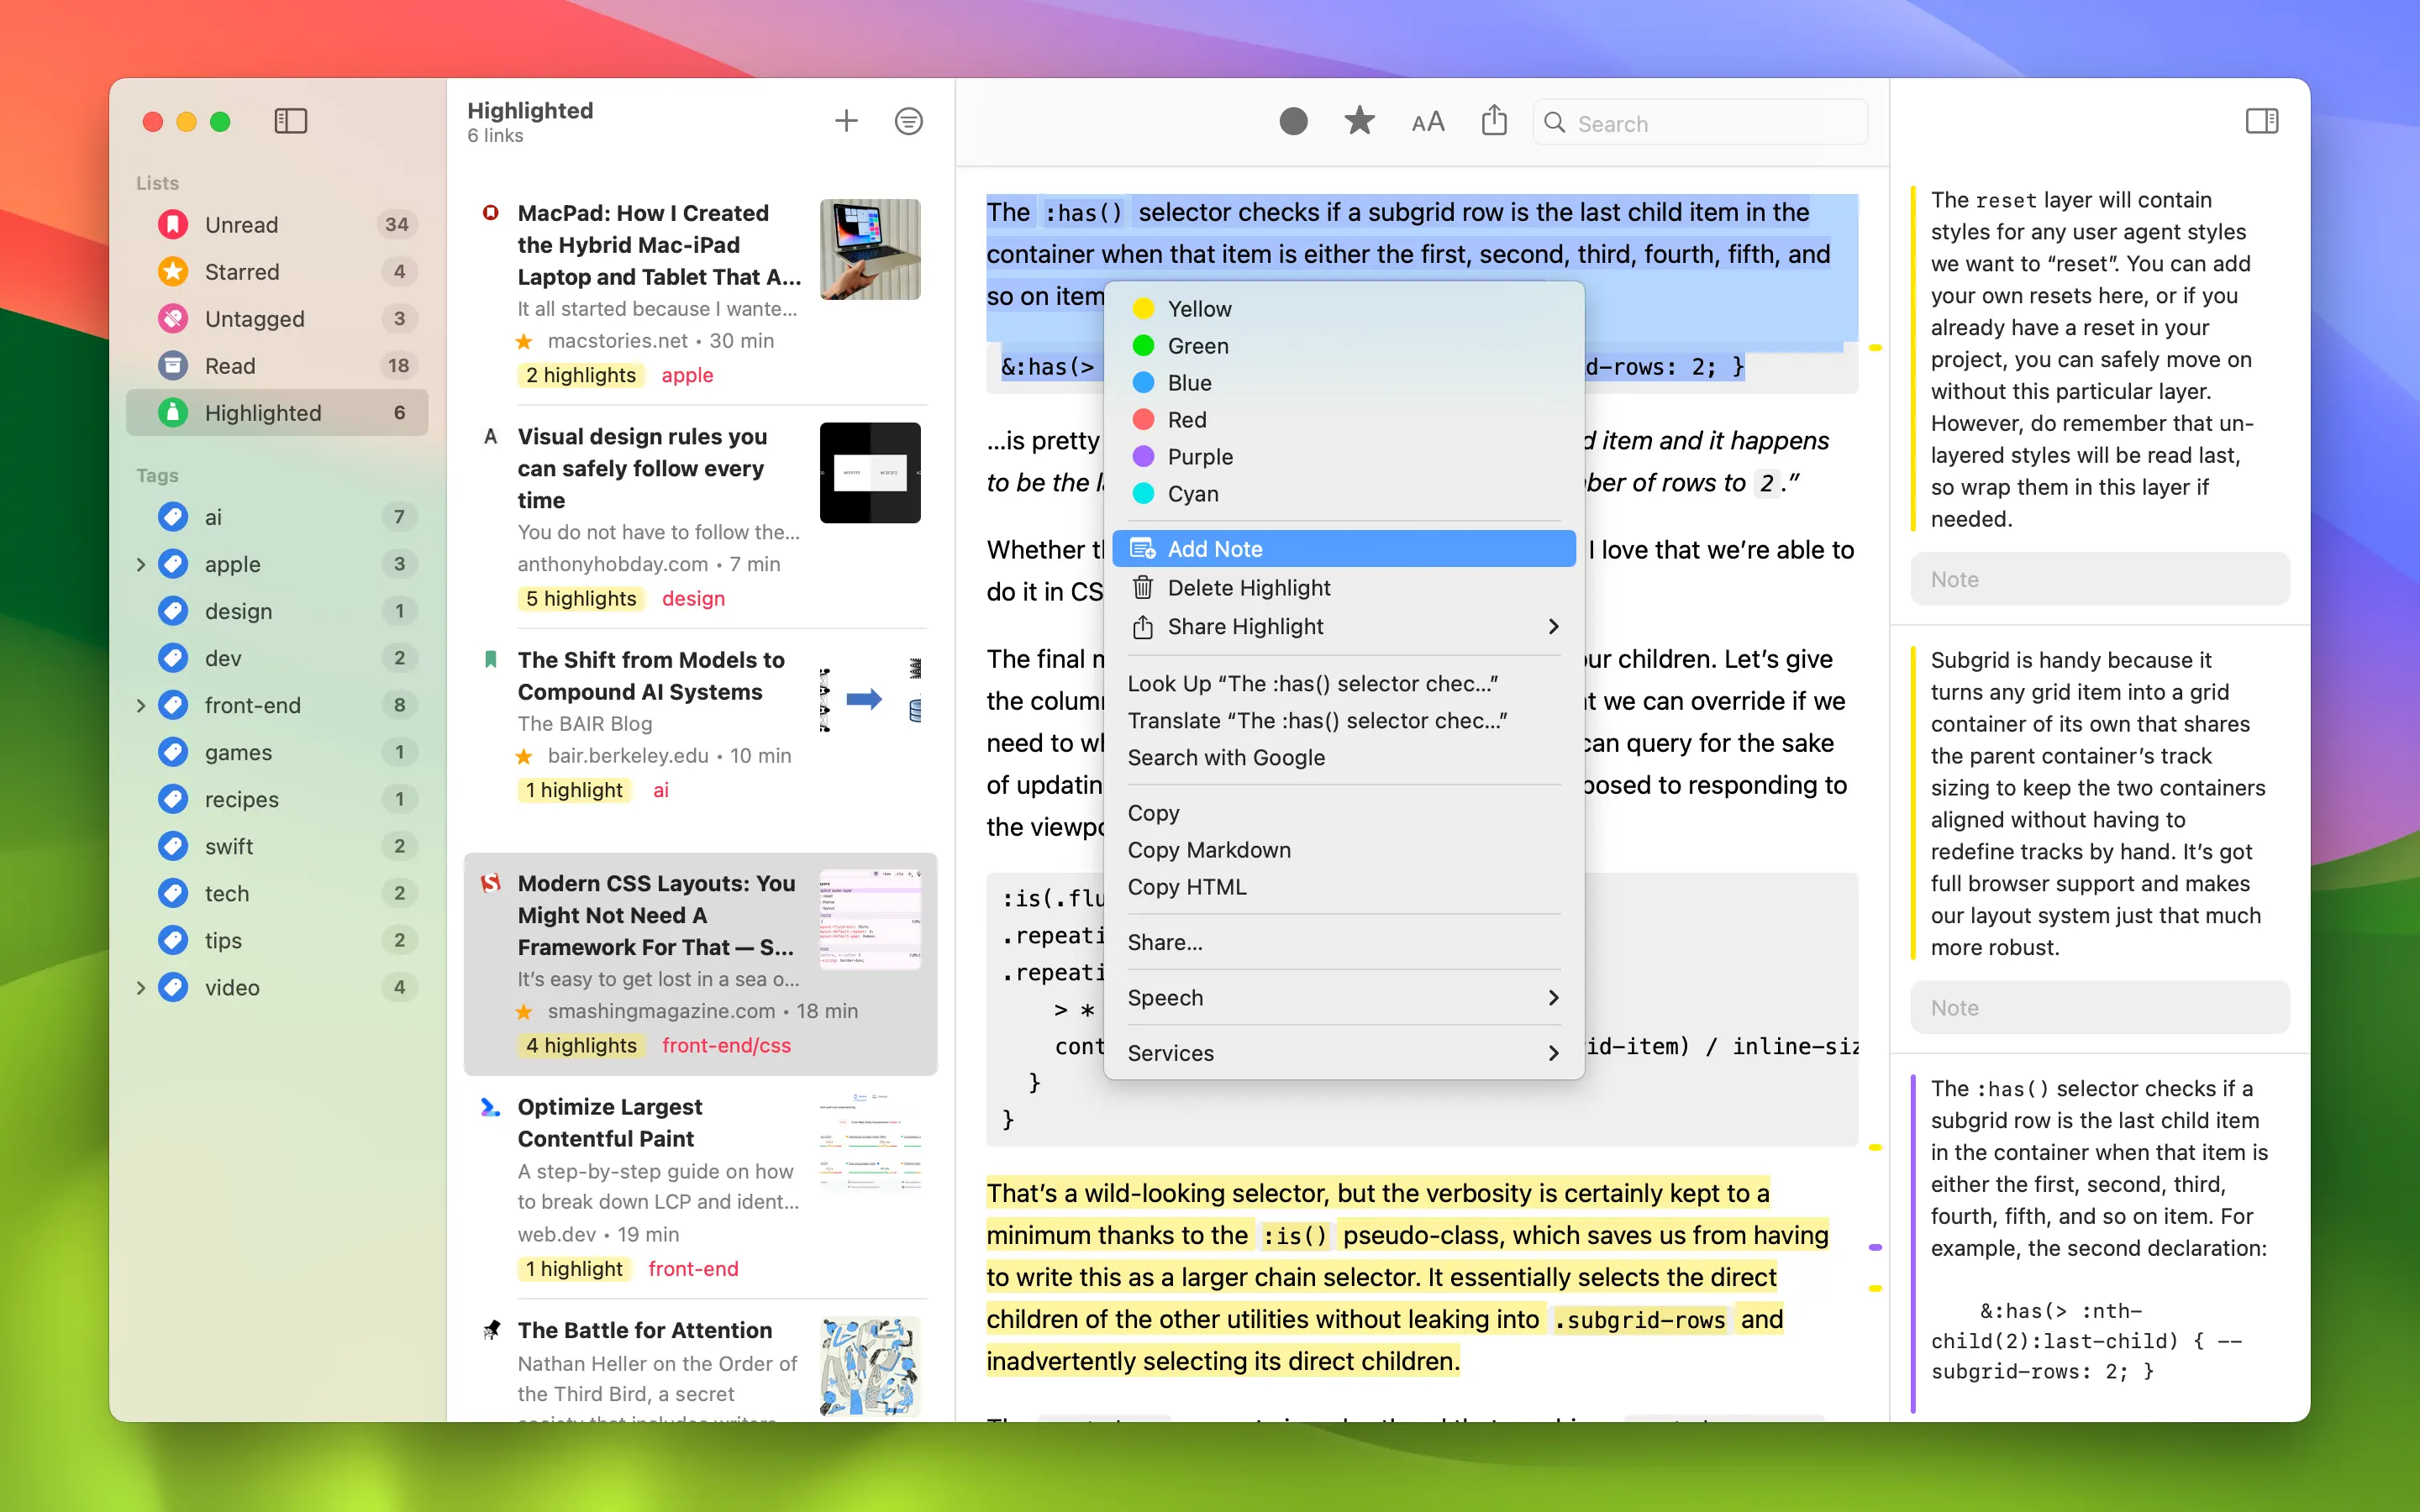The width and height of the screenshot is (2420, 1512).
Task: Choose Add Note from context menu
Action: [1214, 548]
